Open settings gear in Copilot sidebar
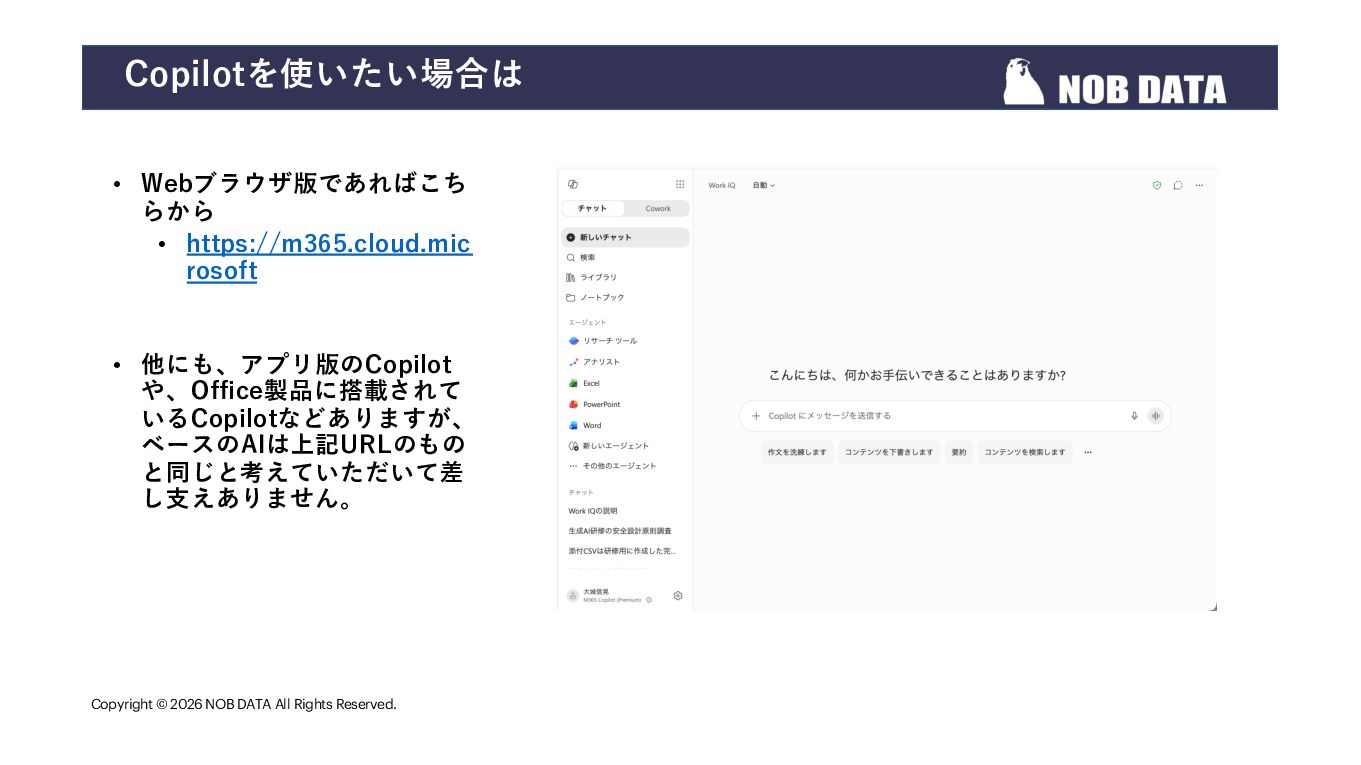This screenshot has height=765, width=1361. (678, 595)
